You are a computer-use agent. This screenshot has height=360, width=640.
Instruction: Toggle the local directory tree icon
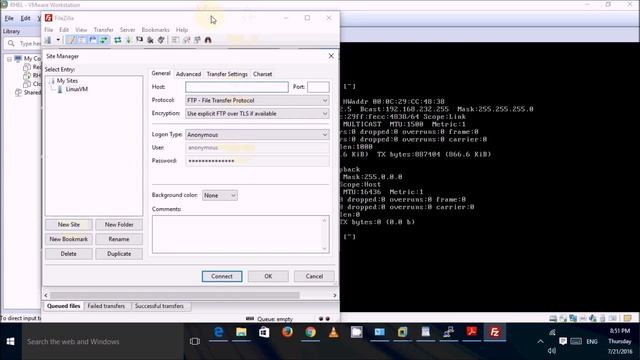82,40
